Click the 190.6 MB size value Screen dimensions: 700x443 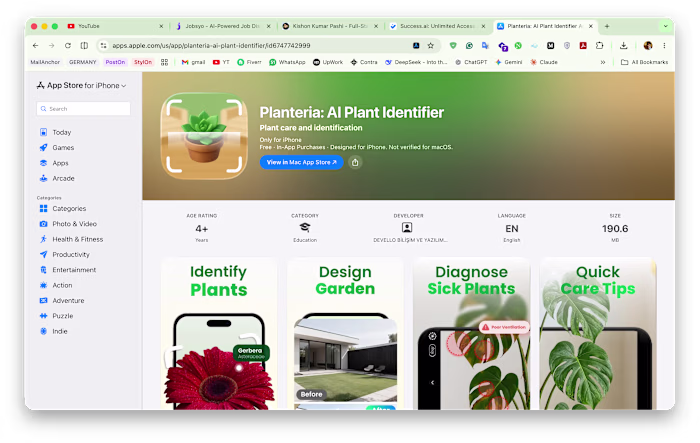[x=615, y=229]
